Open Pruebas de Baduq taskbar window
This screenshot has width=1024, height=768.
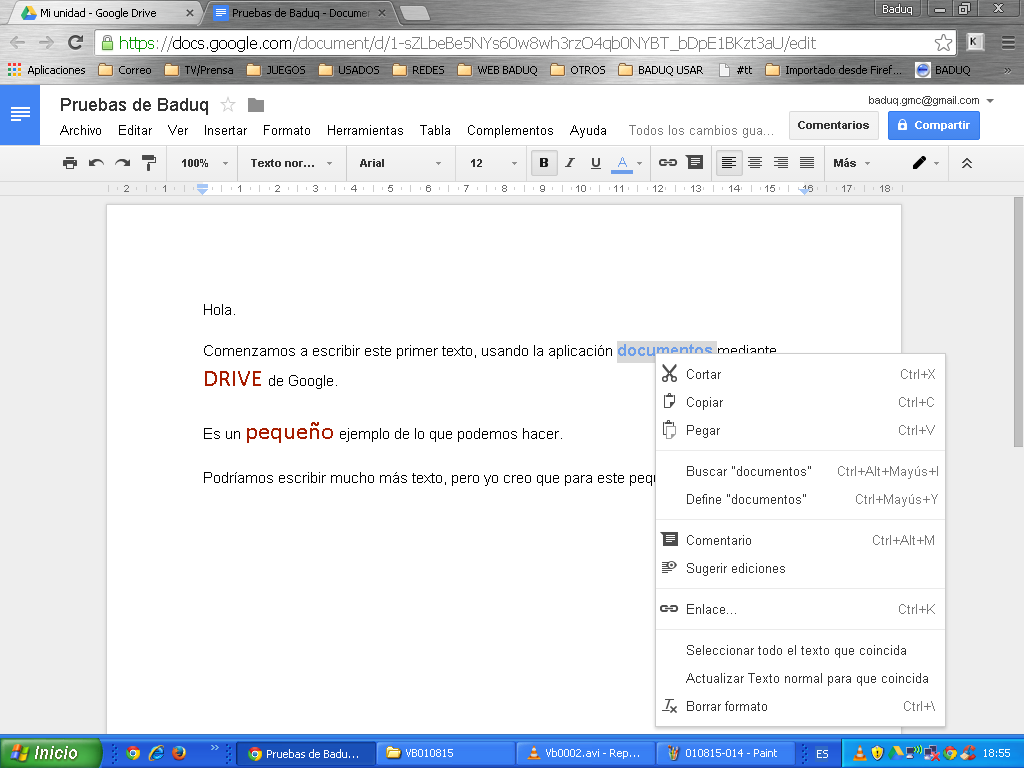point(305,754)
